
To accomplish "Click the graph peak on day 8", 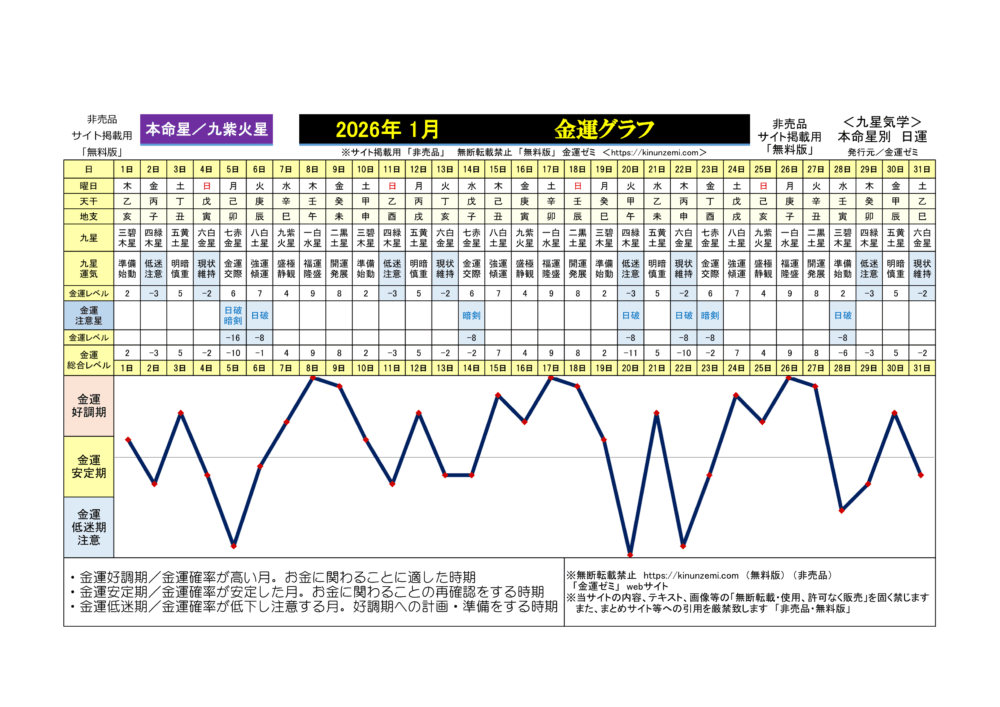I will [313, 378].
